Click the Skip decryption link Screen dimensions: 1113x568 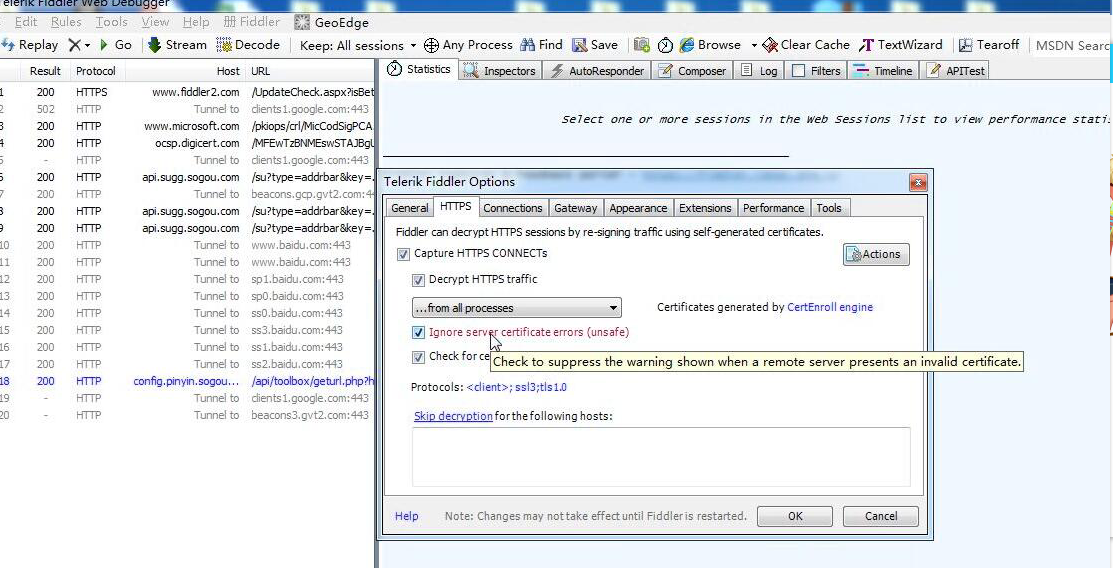(x=453, y=416)
